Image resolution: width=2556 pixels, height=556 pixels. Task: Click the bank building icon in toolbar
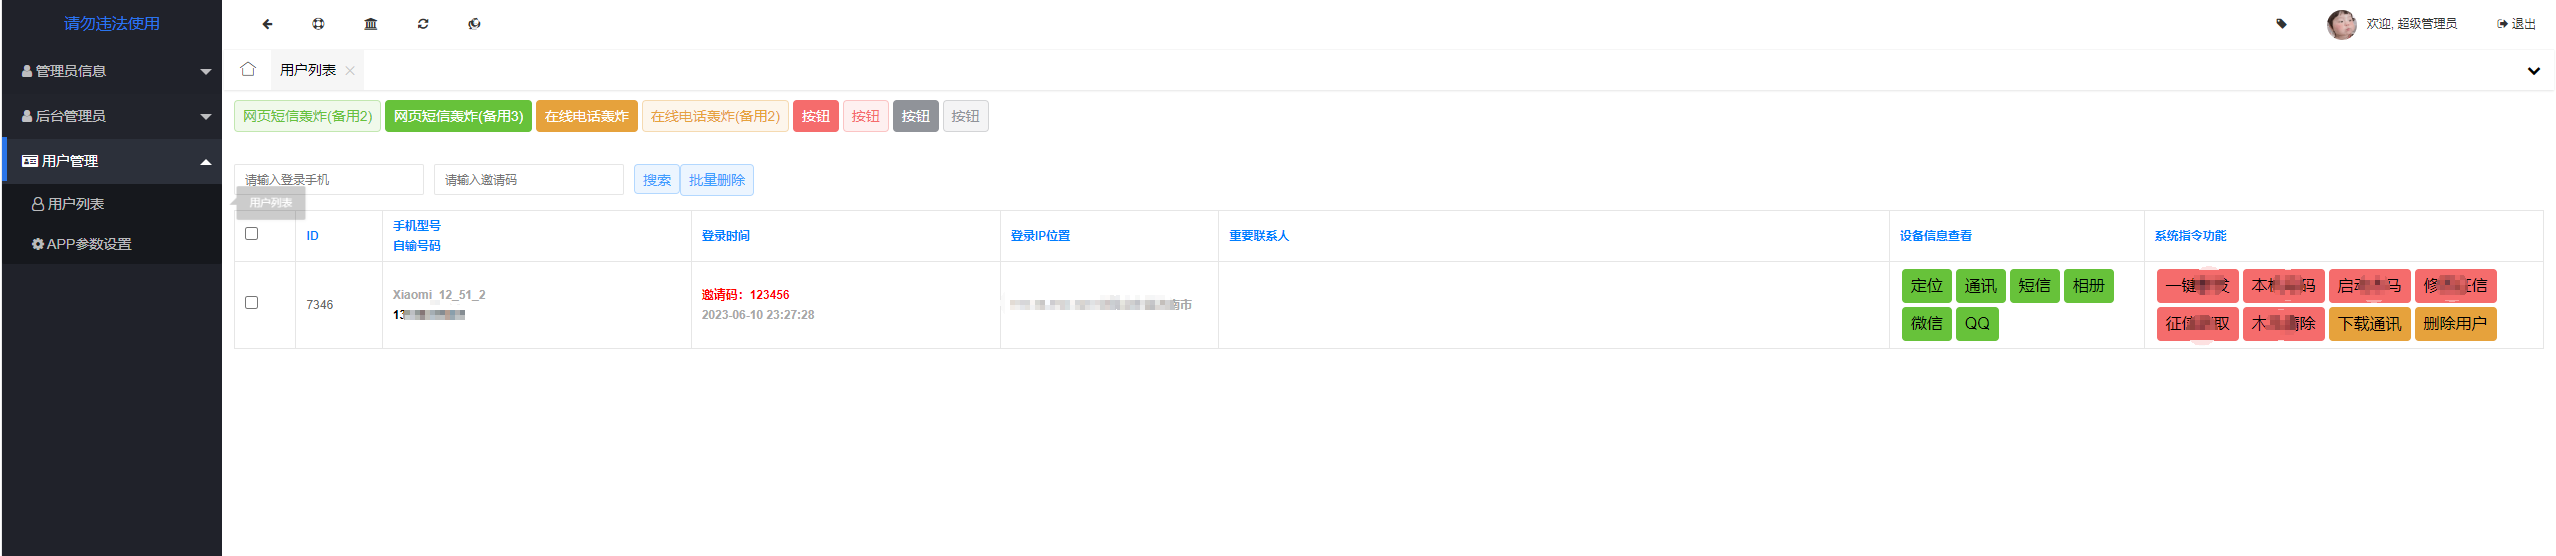point(371,24)
